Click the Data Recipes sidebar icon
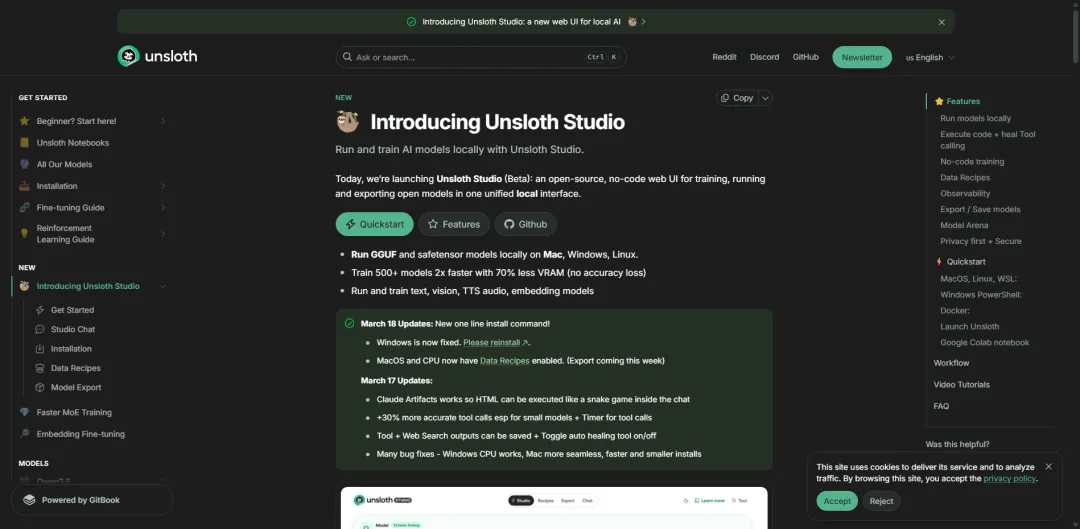 pyautogui.click(x=40, y=368)
